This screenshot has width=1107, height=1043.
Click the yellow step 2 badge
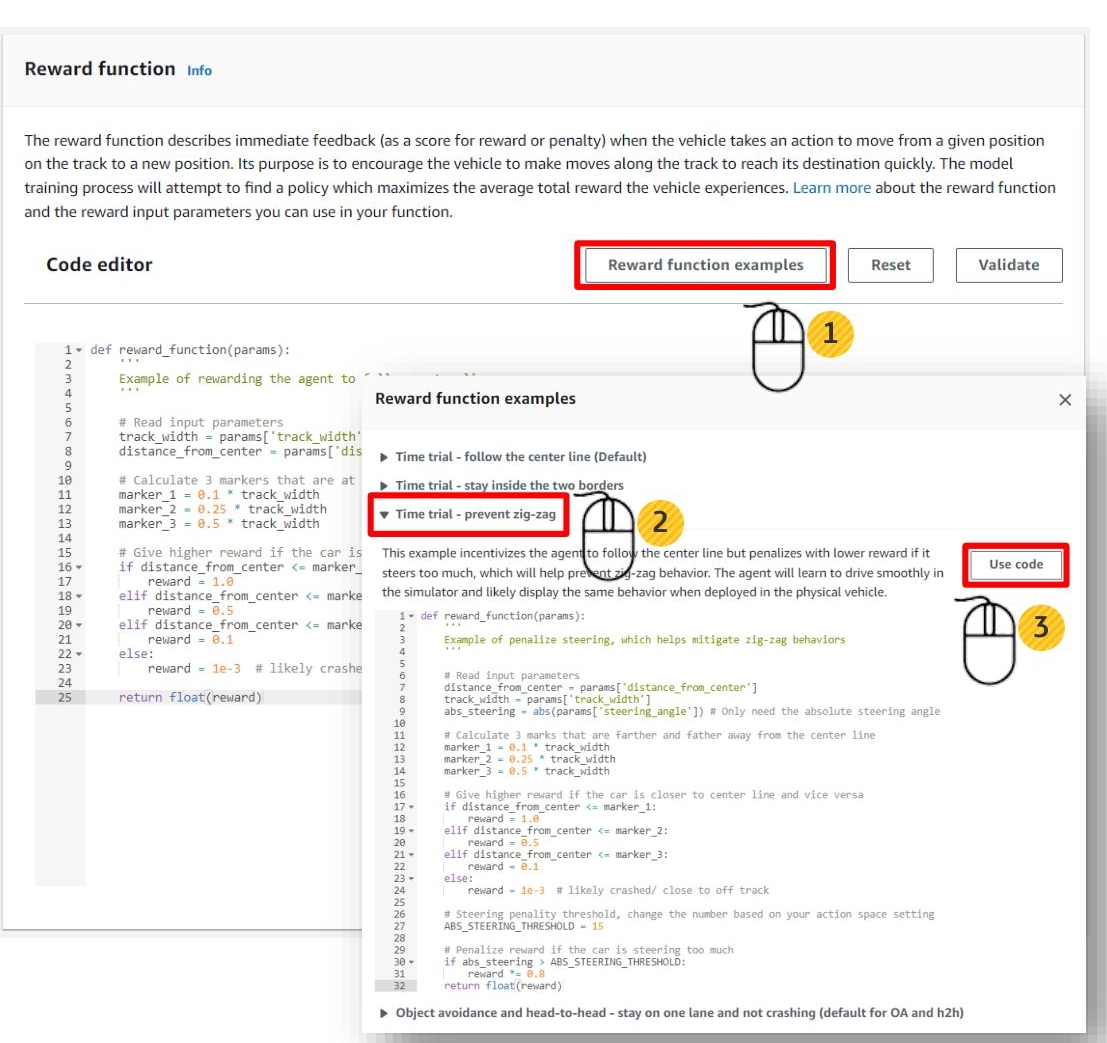tap(658, 522)
